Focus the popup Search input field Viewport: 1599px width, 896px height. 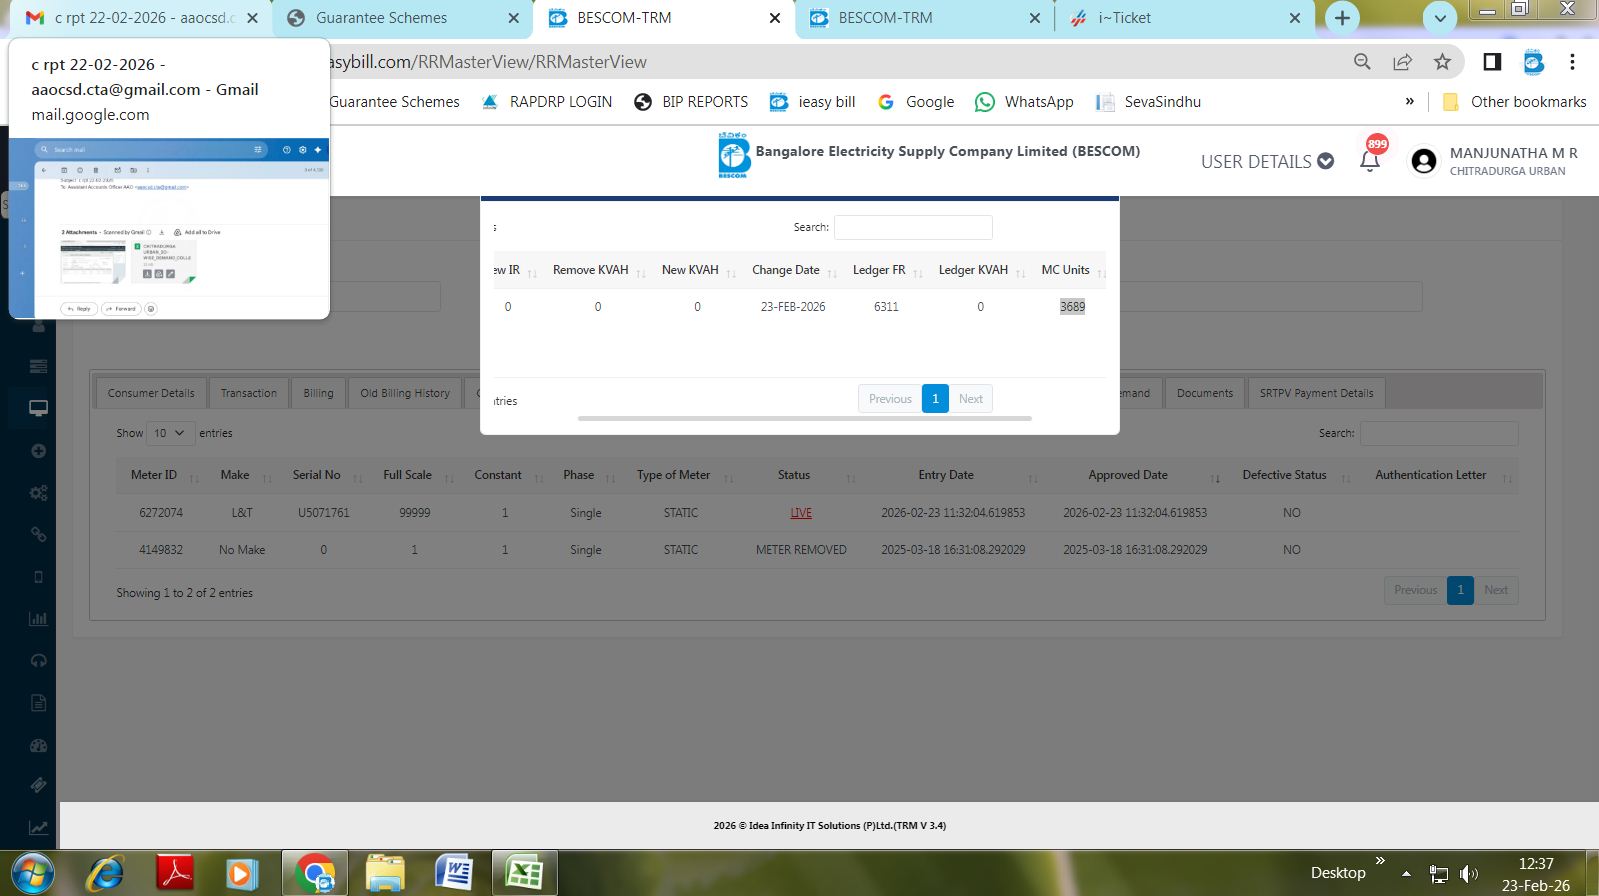click(913, 227)
